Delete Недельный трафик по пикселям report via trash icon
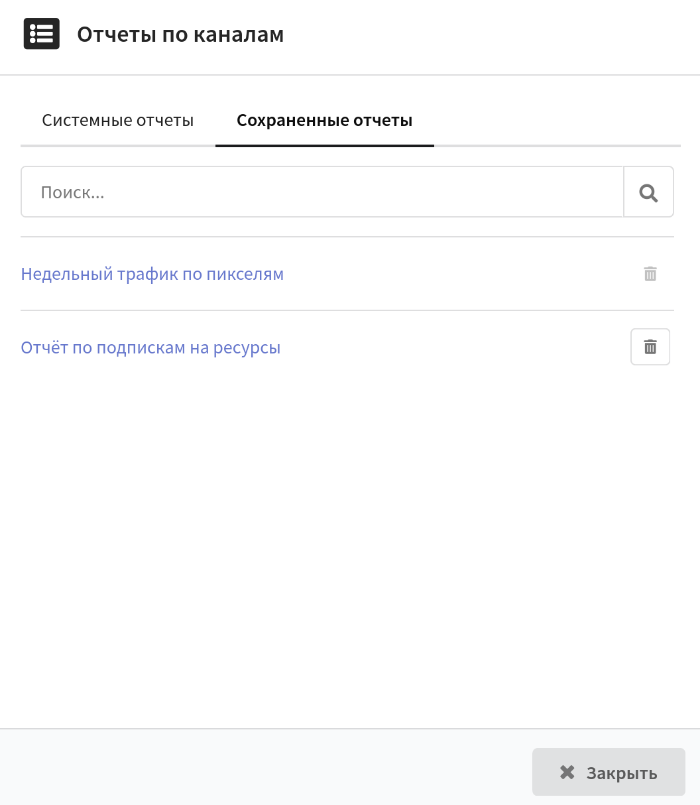 [x=650, y=274]
